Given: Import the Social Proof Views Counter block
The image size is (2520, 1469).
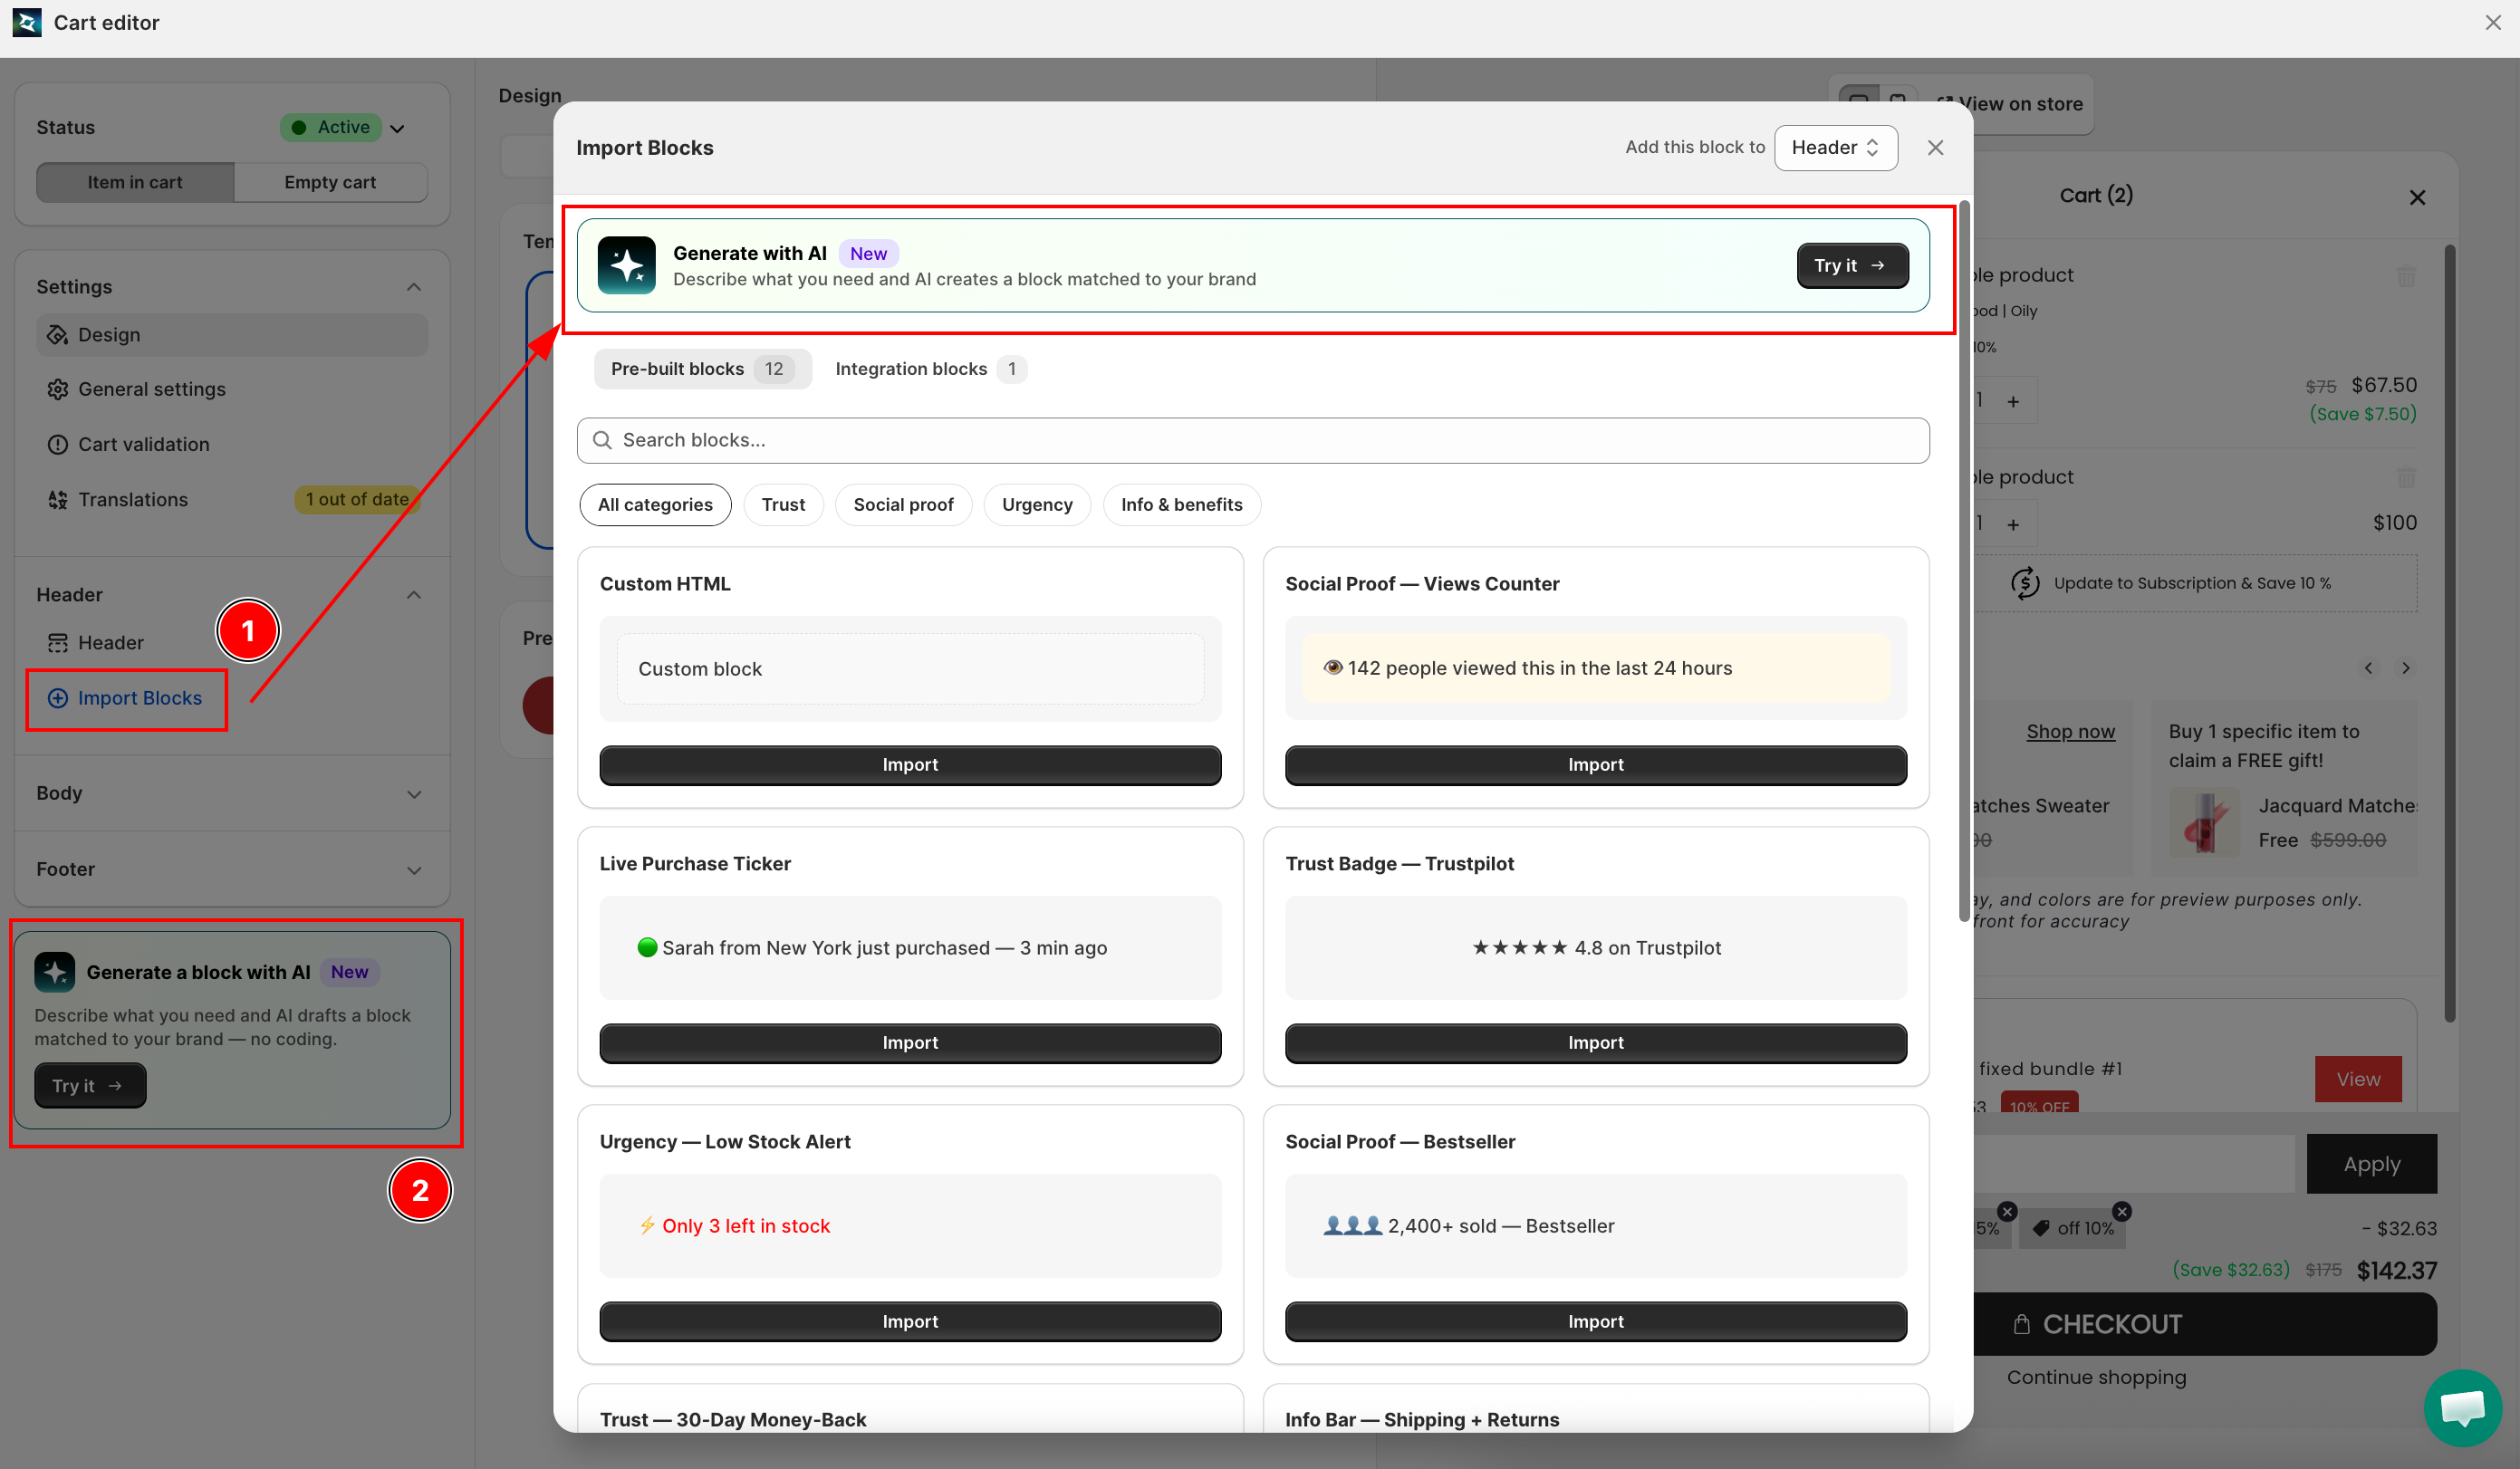Looking at the screenshot, I should (x=1595, y=765).
